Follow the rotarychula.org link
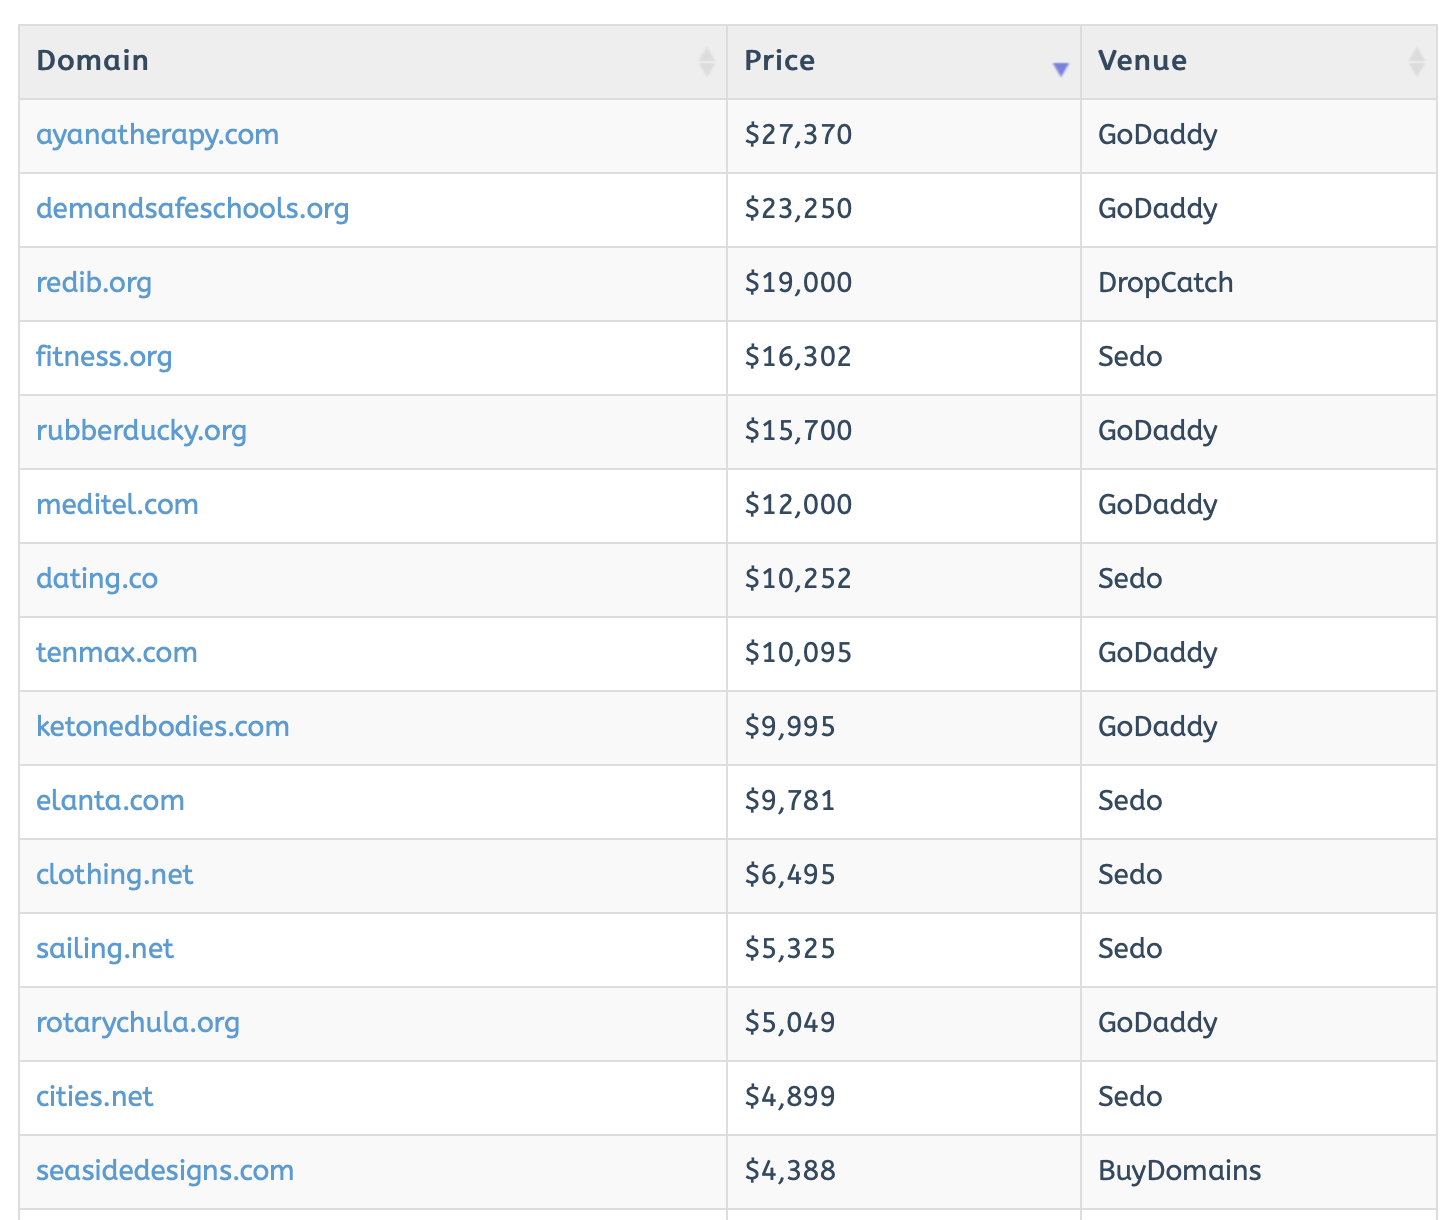 click(x=138, y=1023)
